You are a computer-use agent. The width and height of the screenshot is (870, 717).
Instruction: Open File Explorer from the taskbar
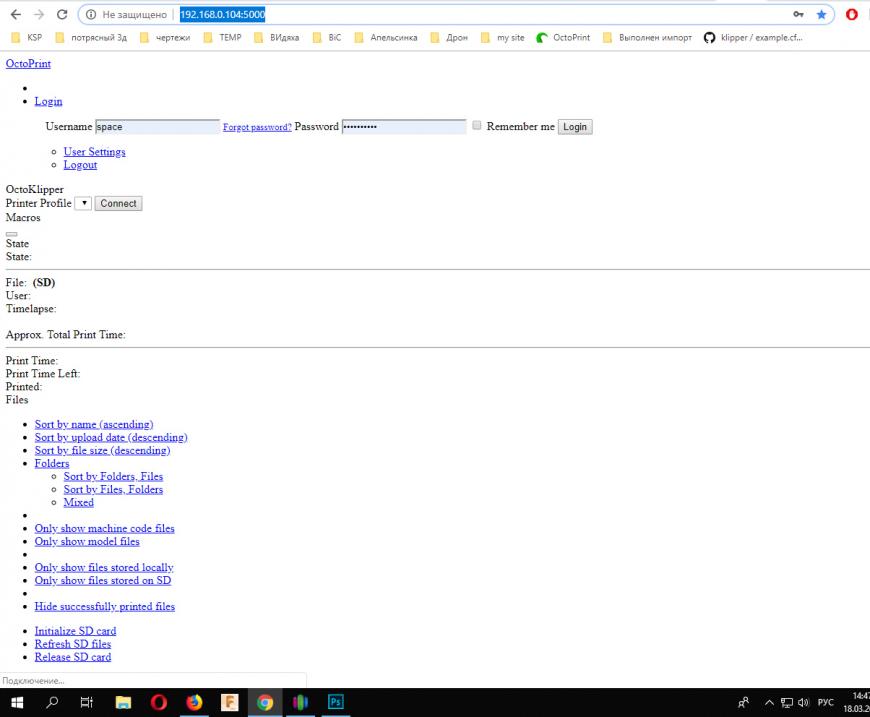point(123,703)
